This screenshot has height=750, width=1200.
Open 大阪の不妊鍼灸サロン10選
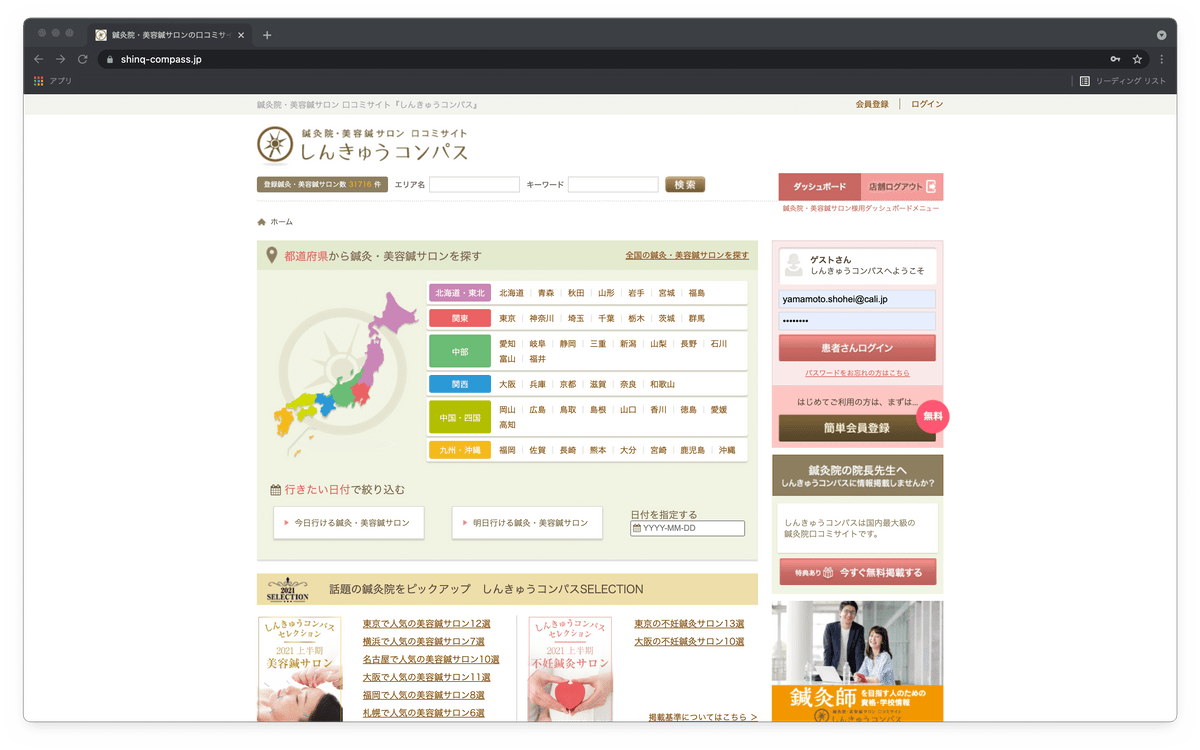[689, 642]
